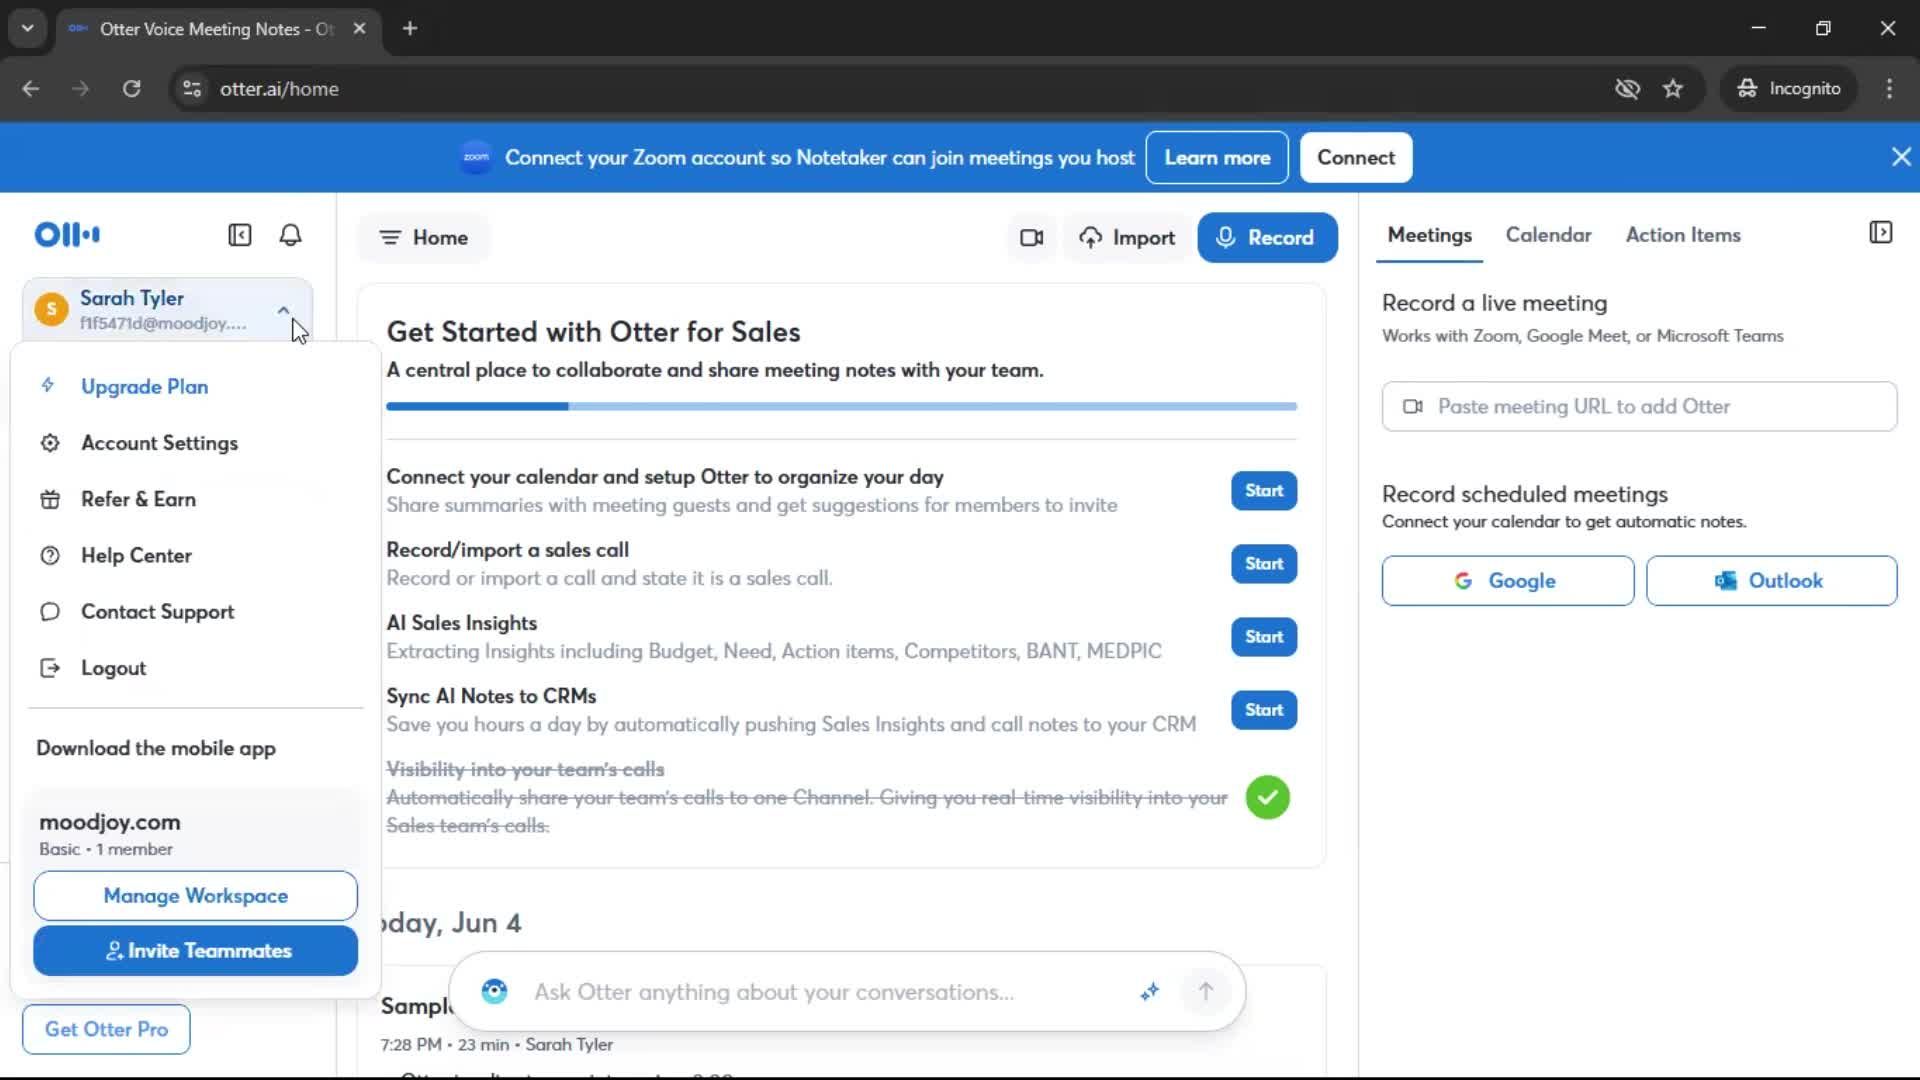Switch to the Calendar tab

pyautogui.click(x=1548, y=235)
